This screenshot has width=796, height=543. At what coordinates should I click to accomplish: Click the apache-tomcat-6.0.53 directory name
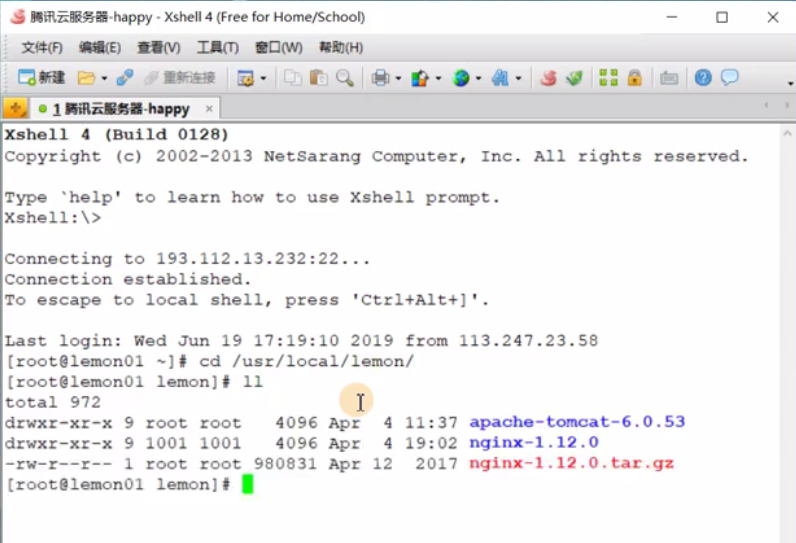click(x=577, y=422)
